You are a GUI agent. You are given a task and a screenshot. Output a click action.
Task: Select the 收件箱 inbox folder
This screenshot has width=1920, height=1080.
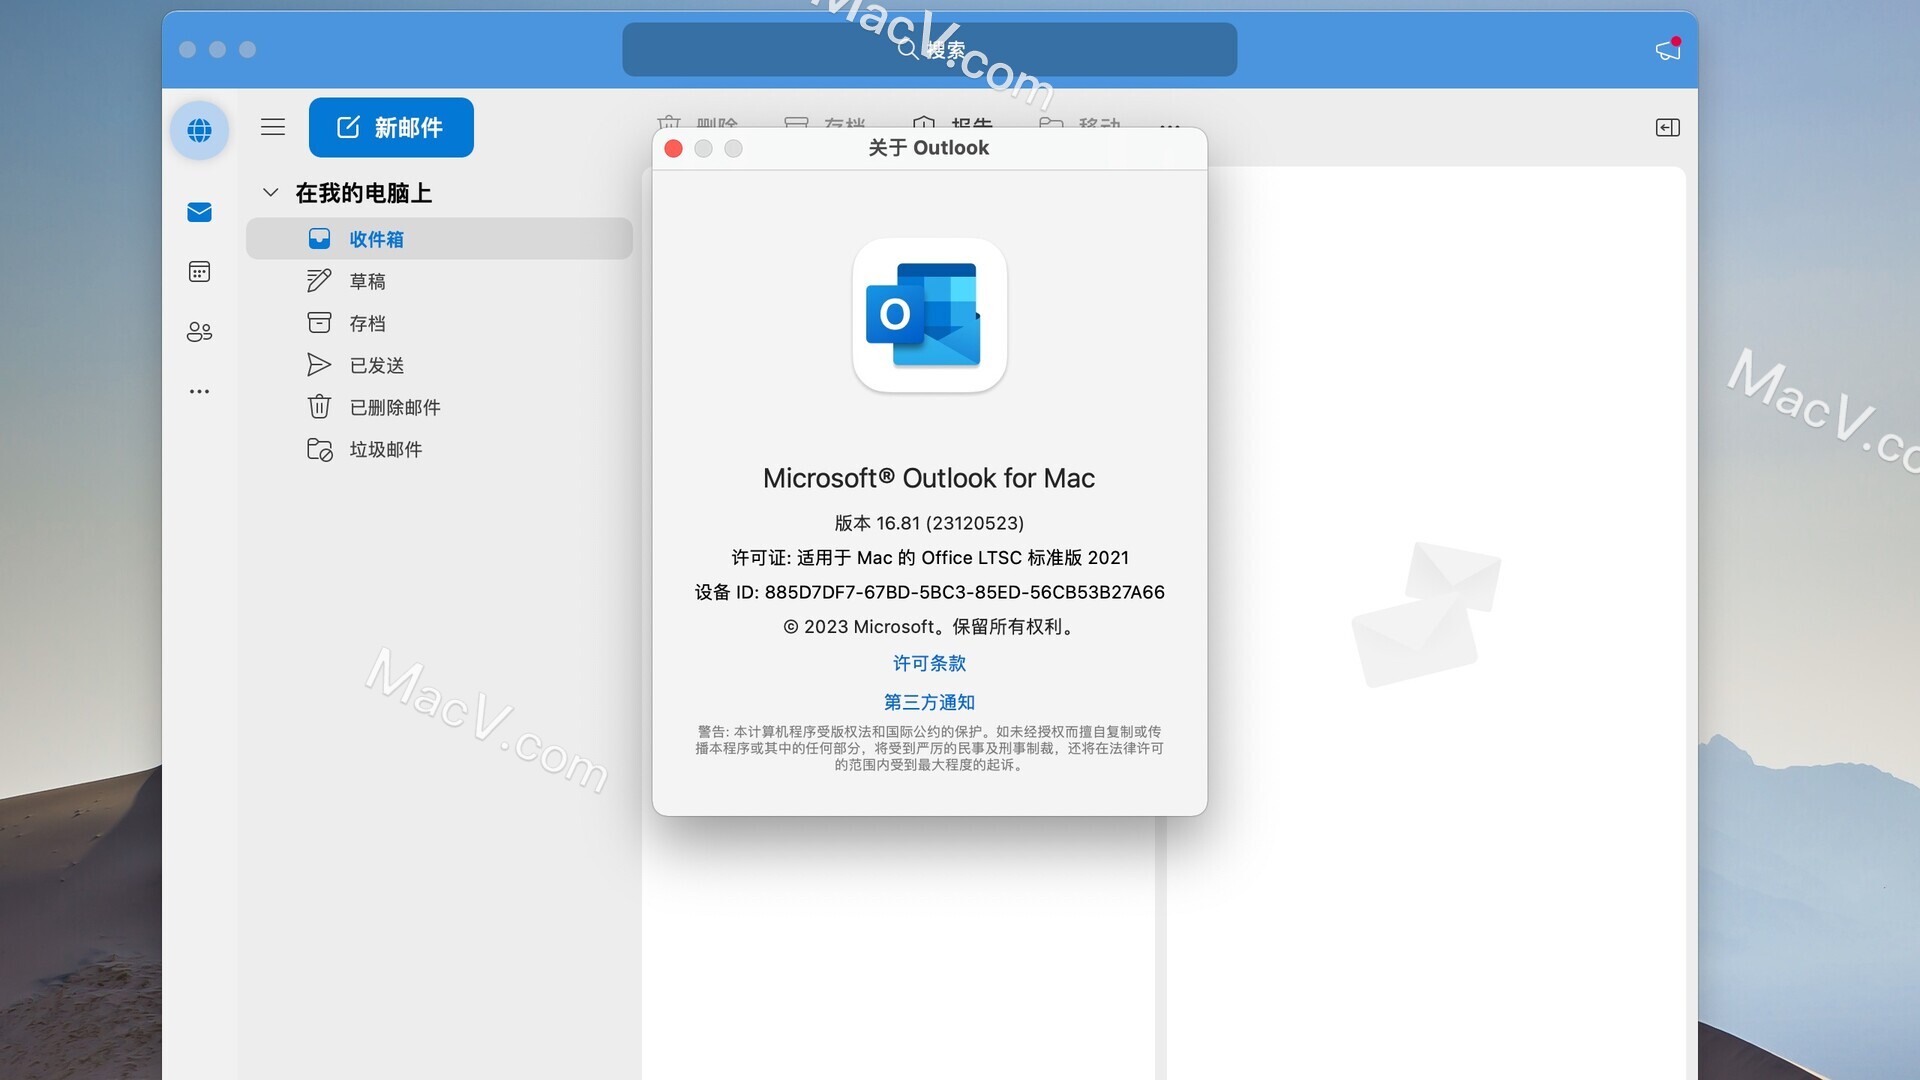point(439,239)
